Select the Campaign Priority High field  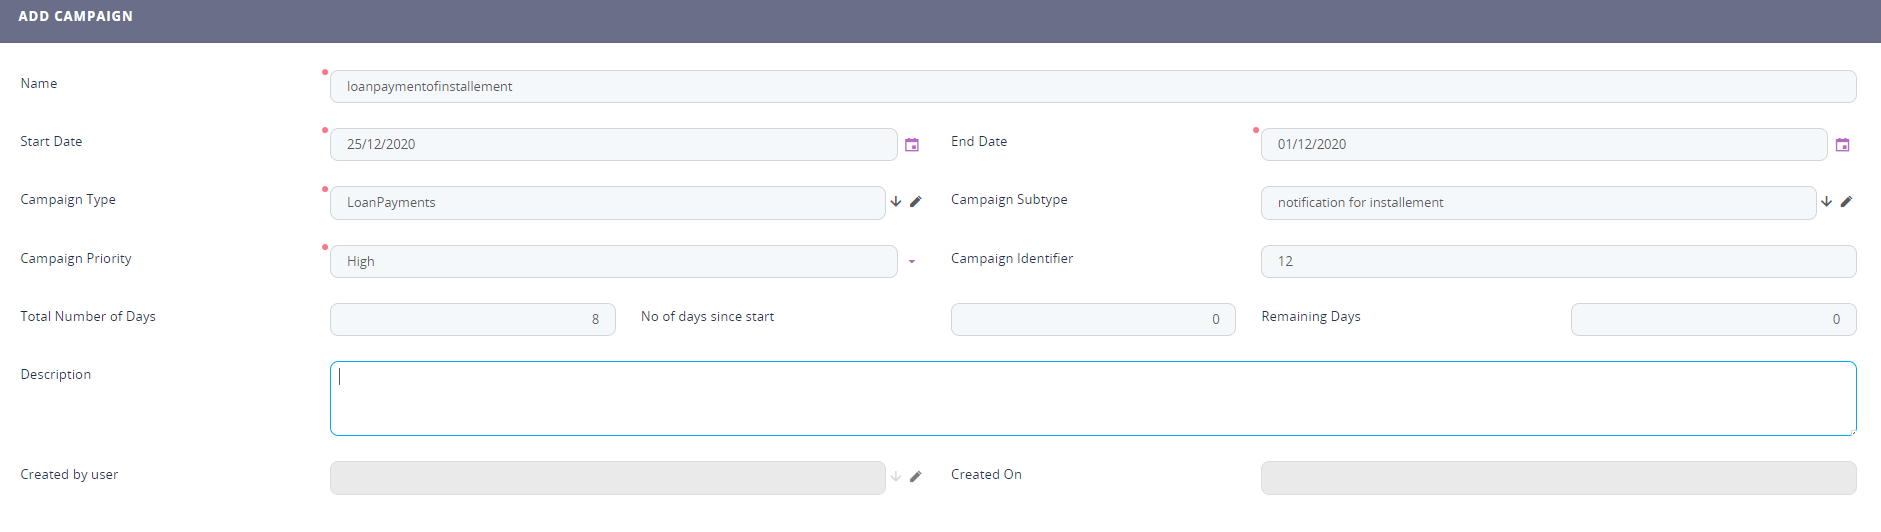(612, 262)
